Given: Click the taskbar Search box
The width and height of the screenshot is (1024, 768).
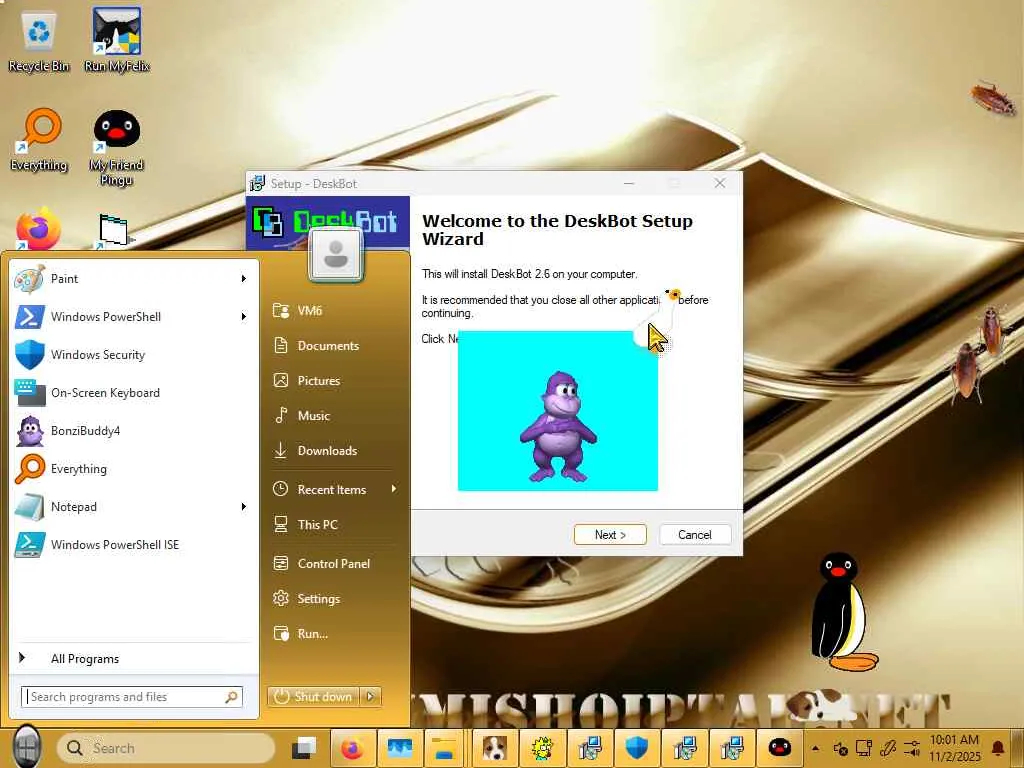Looking at the screenshot, I should point(166,748).
